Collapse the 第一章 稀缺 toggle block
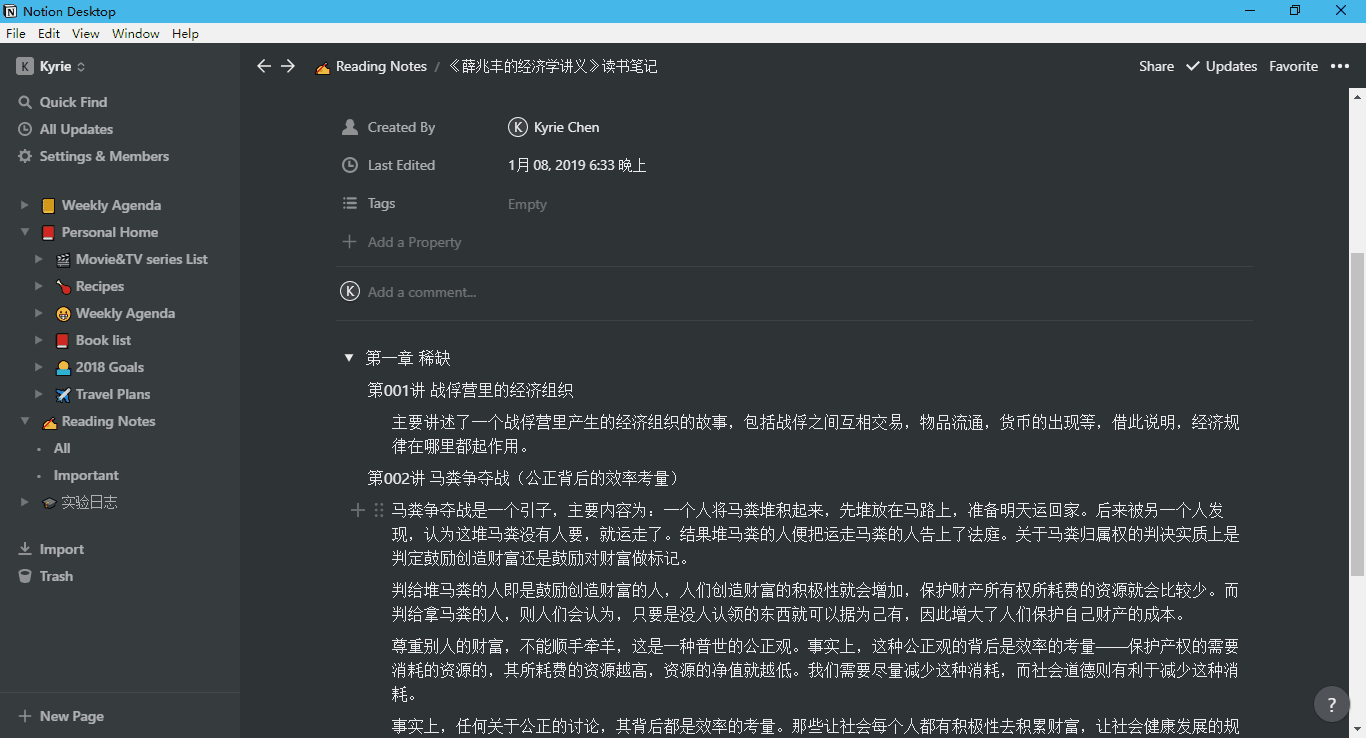 (x=349, y=358)
